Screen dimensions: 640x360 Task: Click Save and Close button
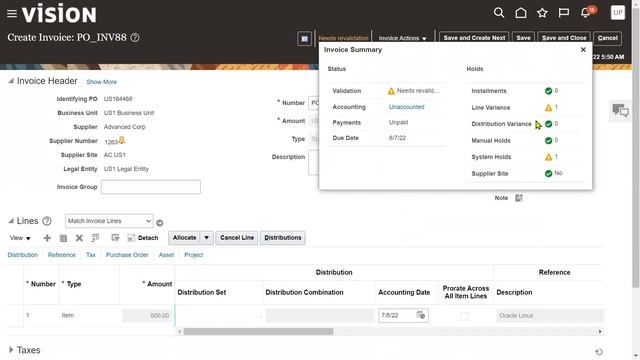(x=564, y=38)
